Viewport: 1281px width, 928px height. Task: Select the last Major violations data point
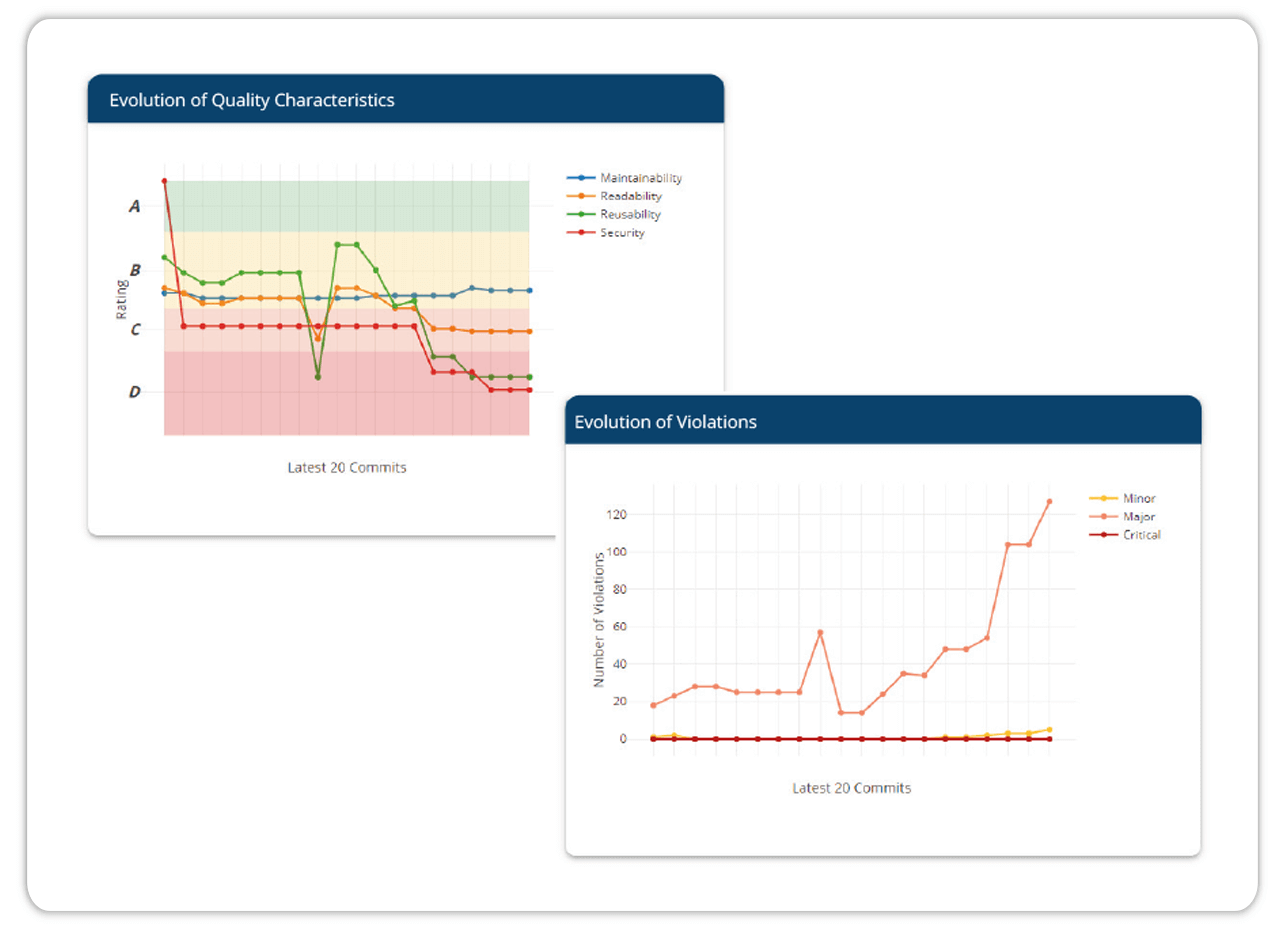(1049, 501)
